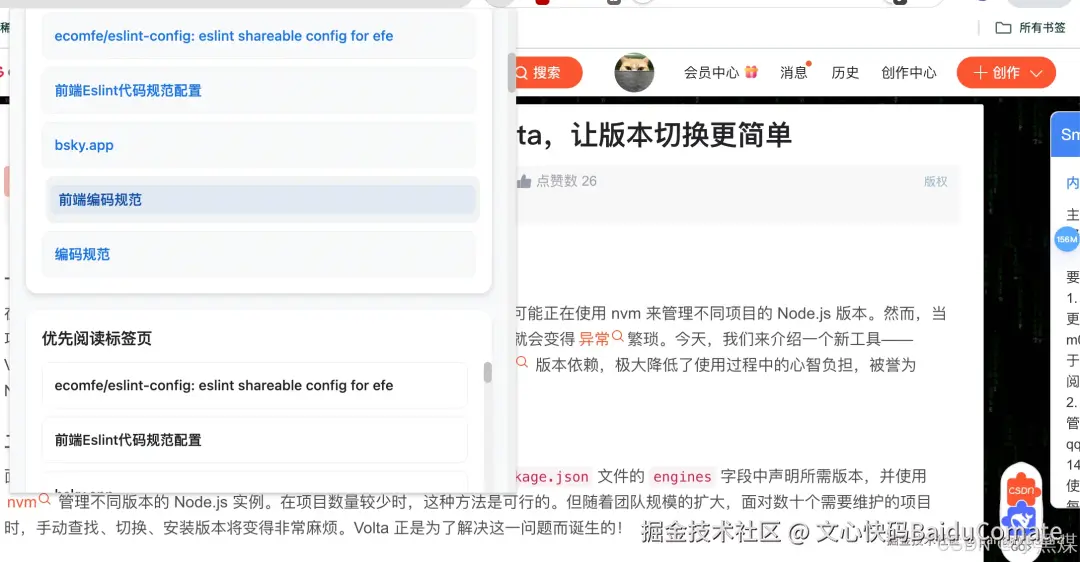Click the search magnifier beside 异常 keyword
The image size is (1080, 562).
618,335
